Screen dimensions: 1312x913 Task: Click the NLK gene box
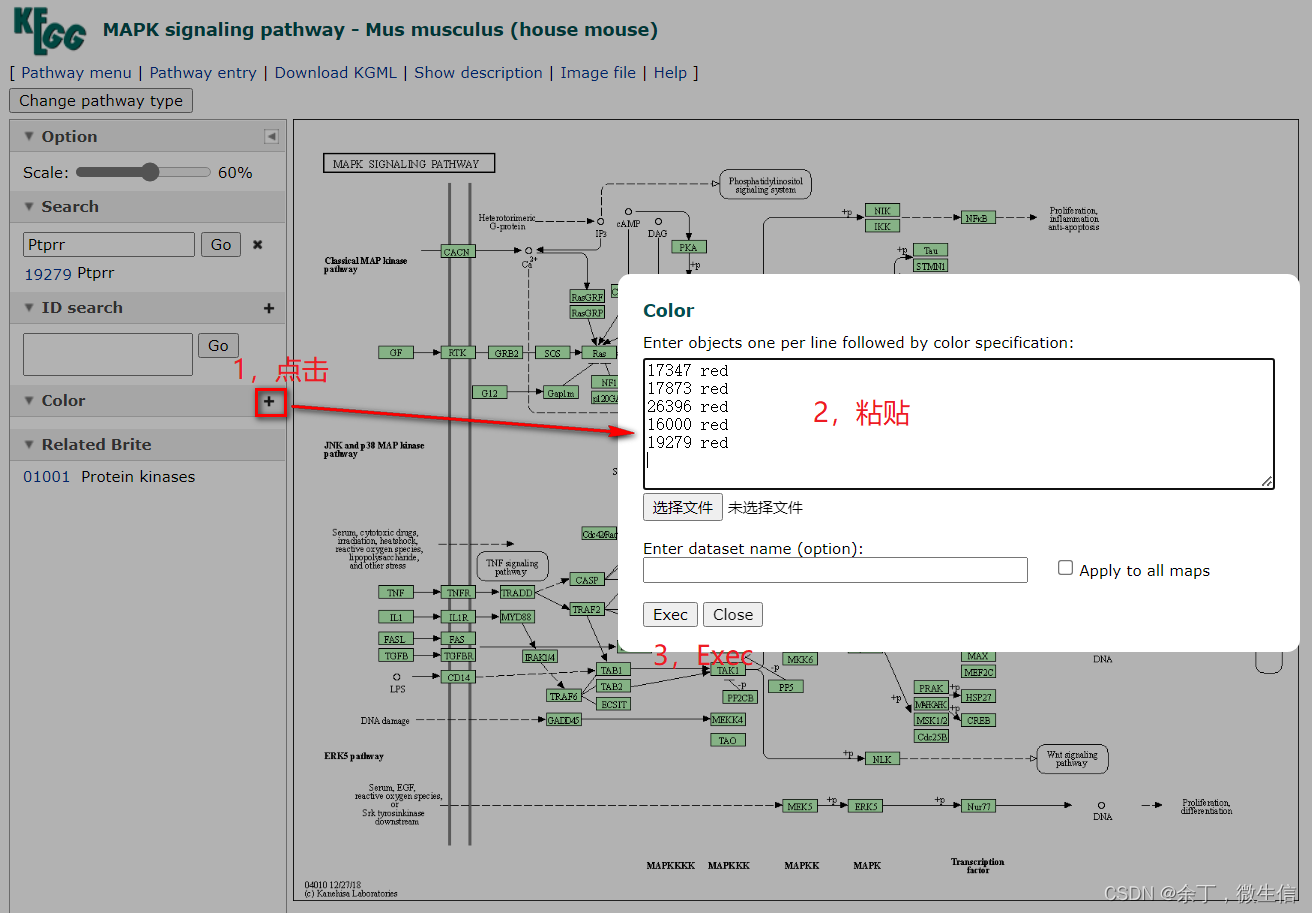point(882,759)
